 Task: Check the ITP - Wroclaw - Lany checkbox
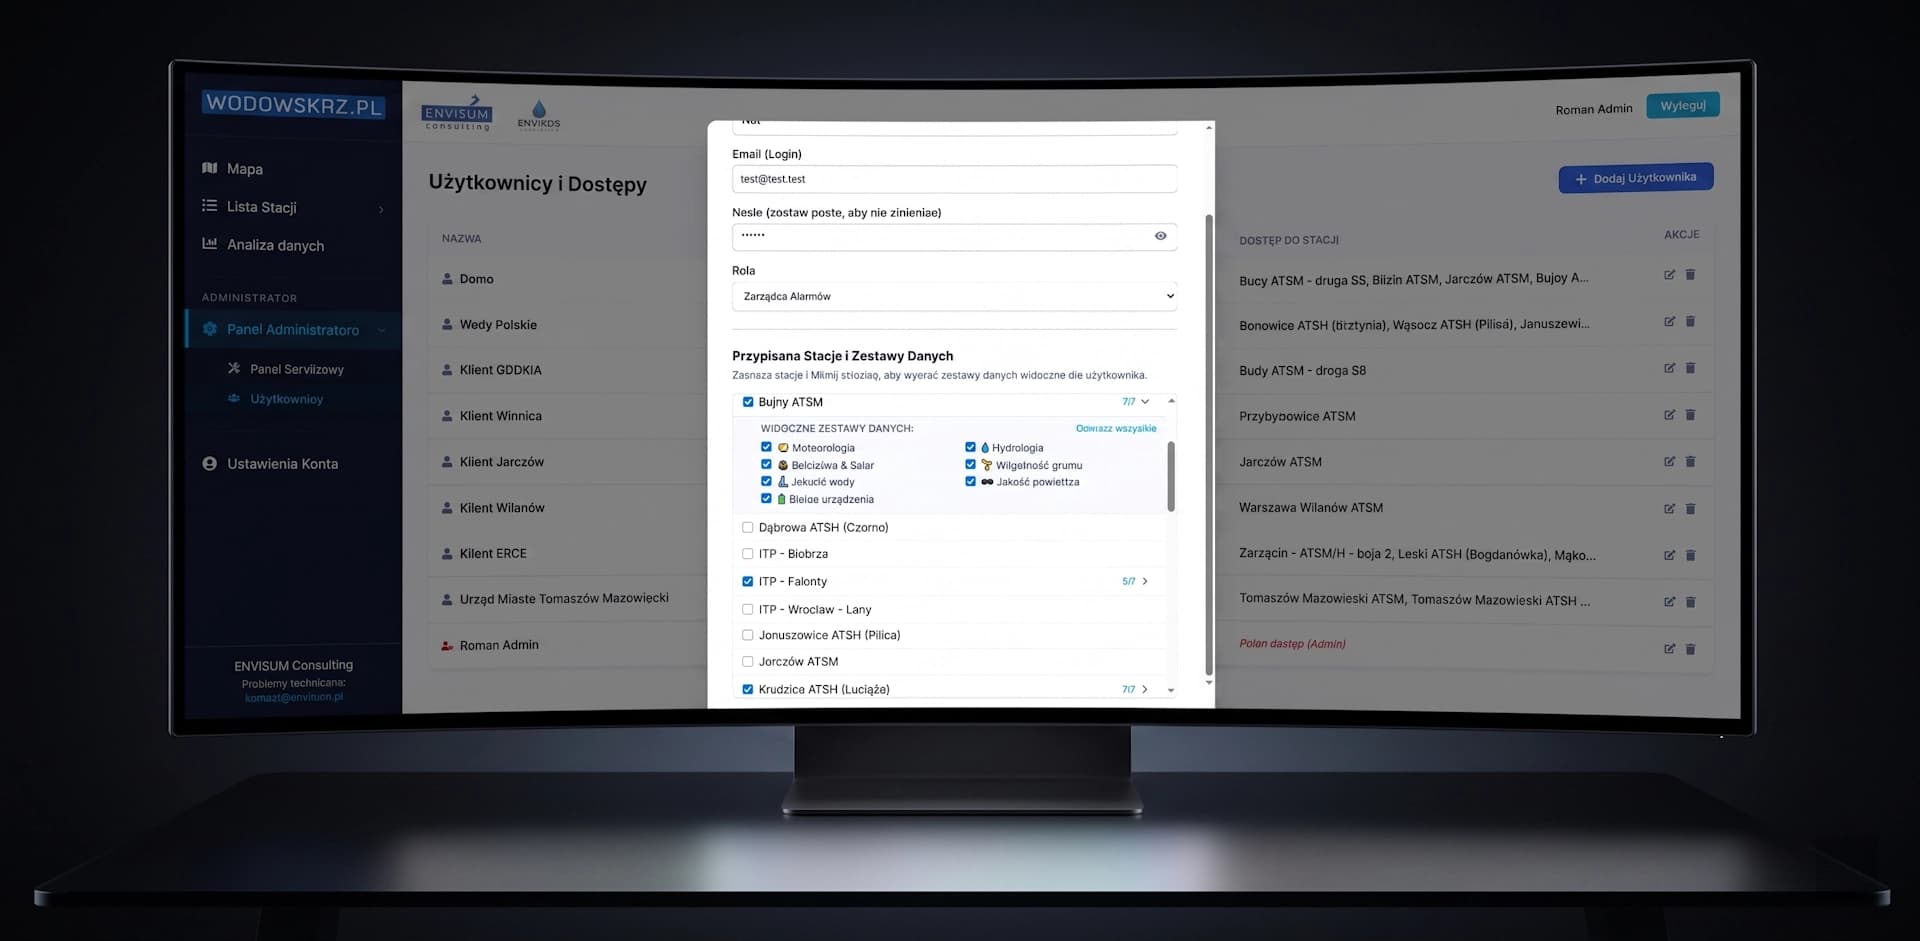[x=748, y=609]
